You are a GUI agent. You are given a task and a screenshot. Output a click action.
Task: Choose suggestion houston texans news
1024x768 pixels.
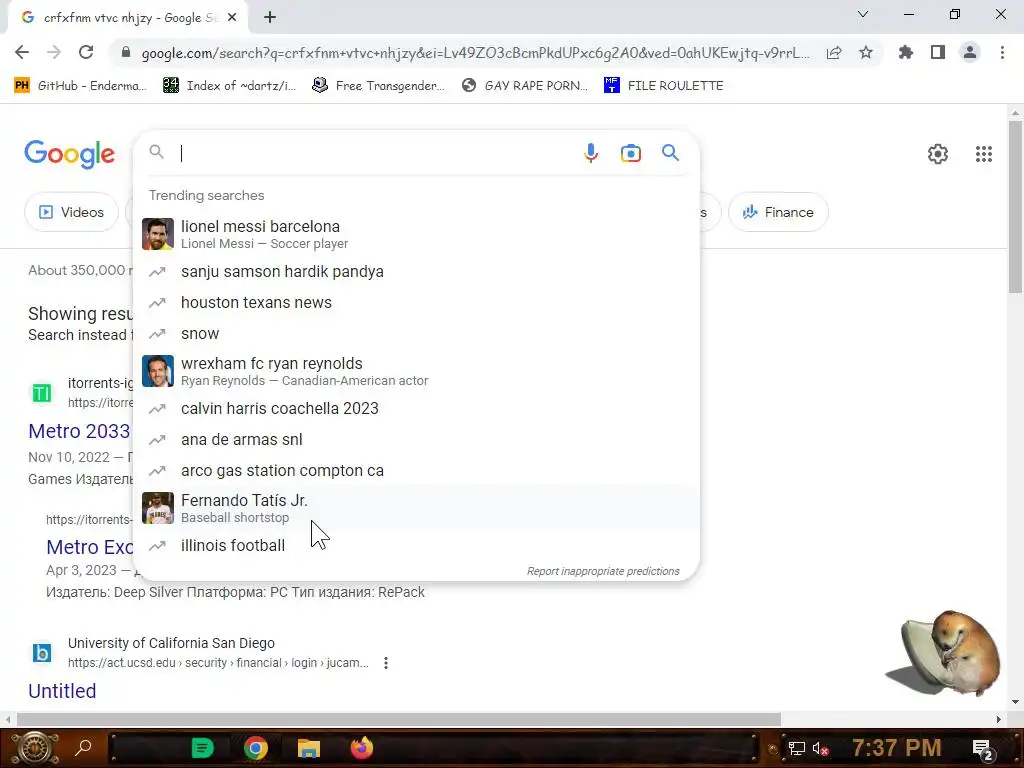coord(416,302)
